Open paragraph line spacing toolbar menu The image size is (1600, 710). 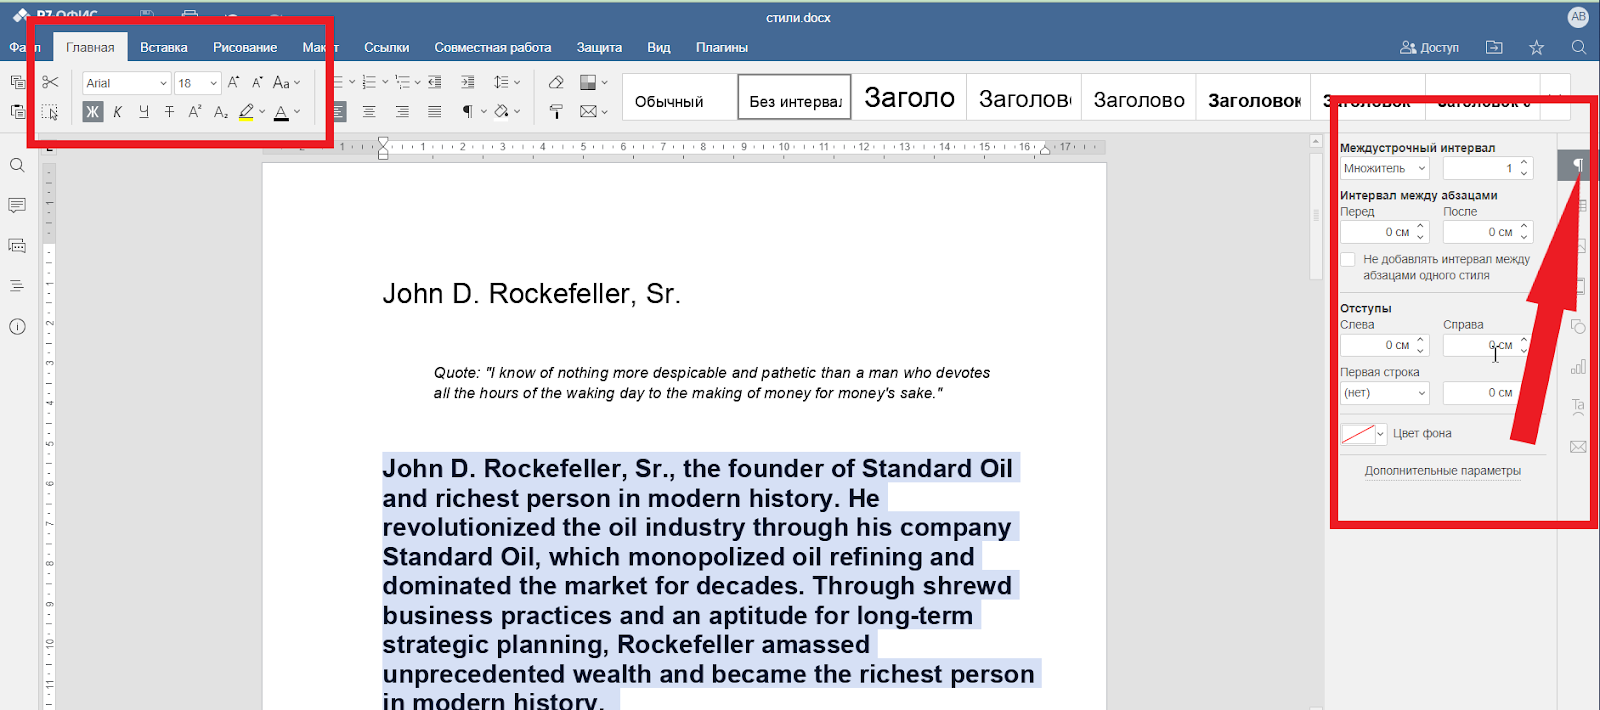[506, 82]
